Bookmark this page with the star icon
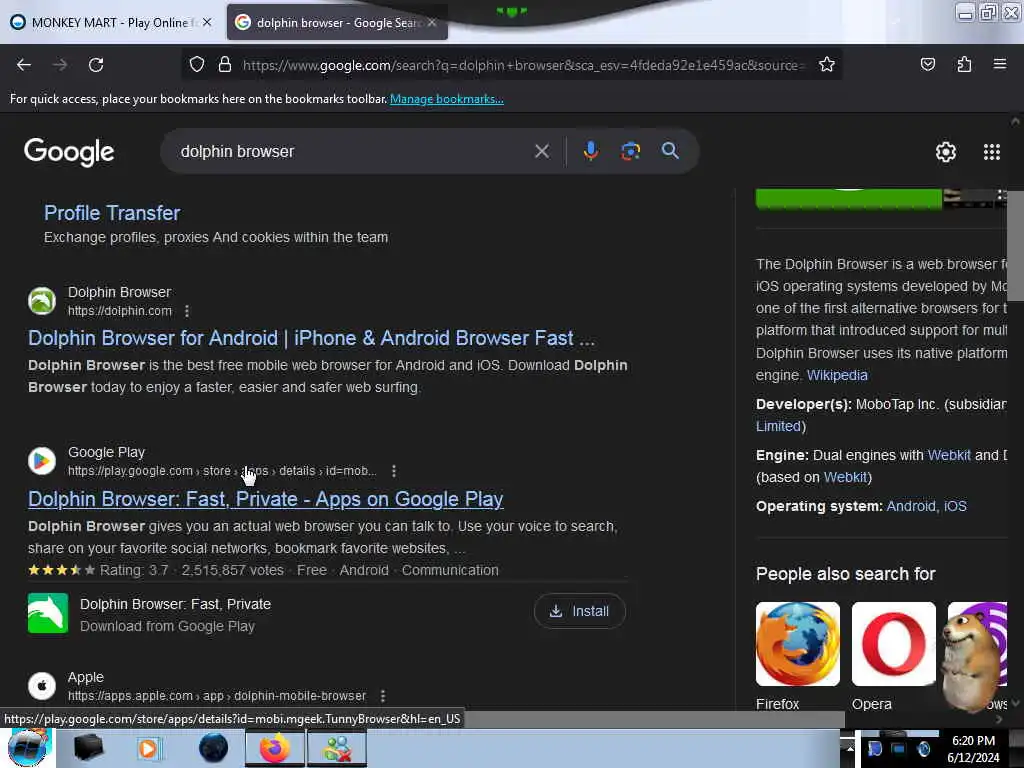This screenshot has height=768, width=1024. click(827, 64)
